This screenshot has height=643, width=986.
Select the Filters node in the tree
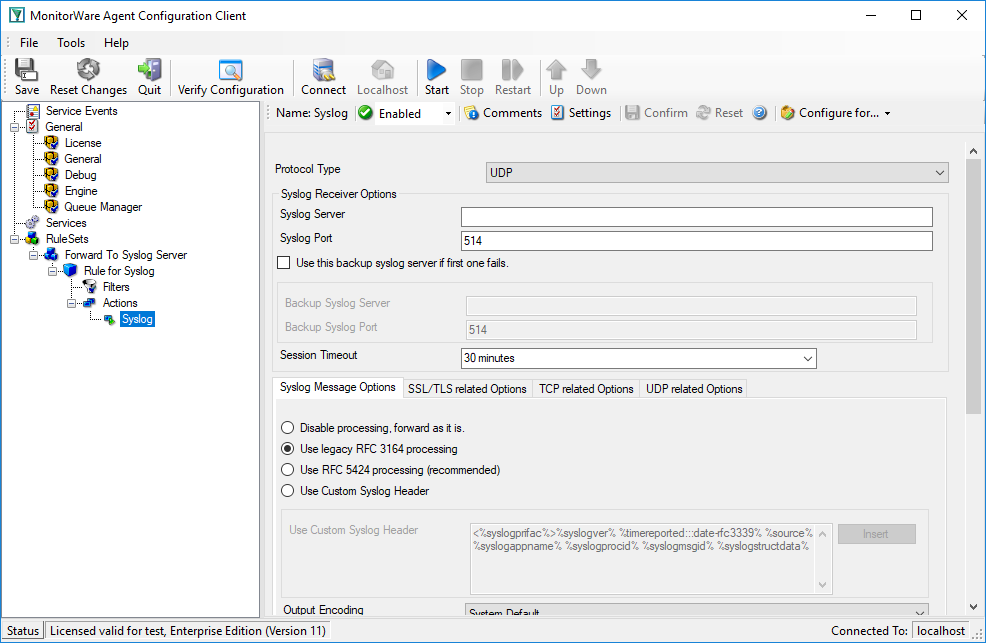(x=116, y=287)
